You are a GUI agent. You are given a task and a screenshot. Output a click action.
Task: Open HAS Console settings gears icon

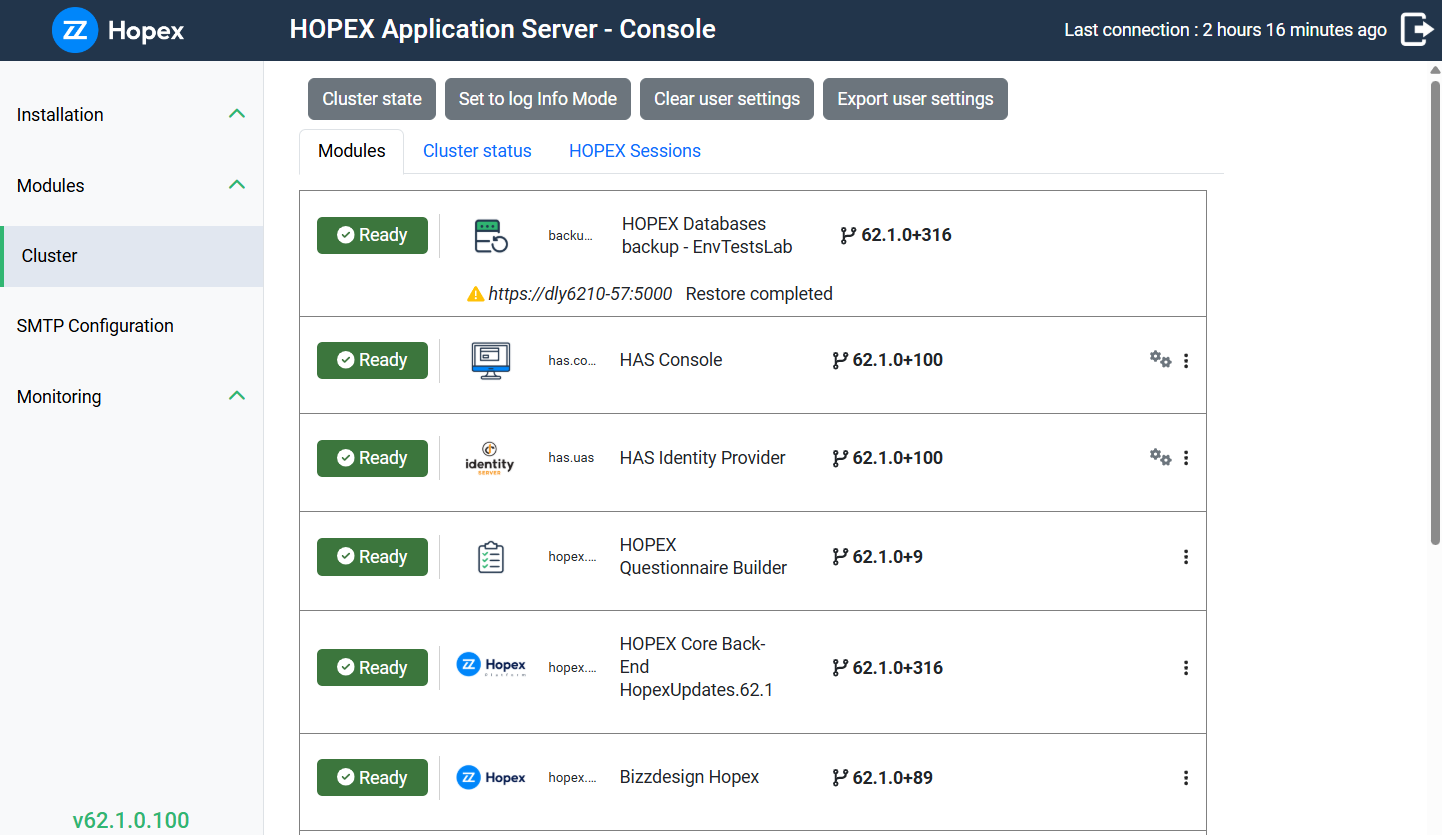pos(1160,360)
